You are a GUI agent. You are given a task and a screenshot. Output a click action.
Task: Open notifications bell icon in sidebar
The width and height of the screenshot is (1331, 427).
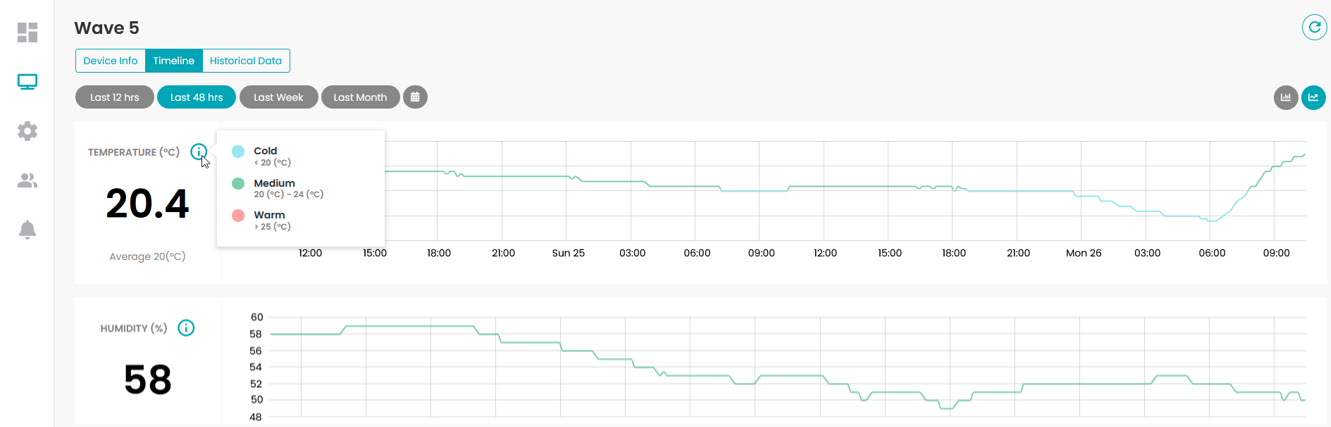point(27,229)
